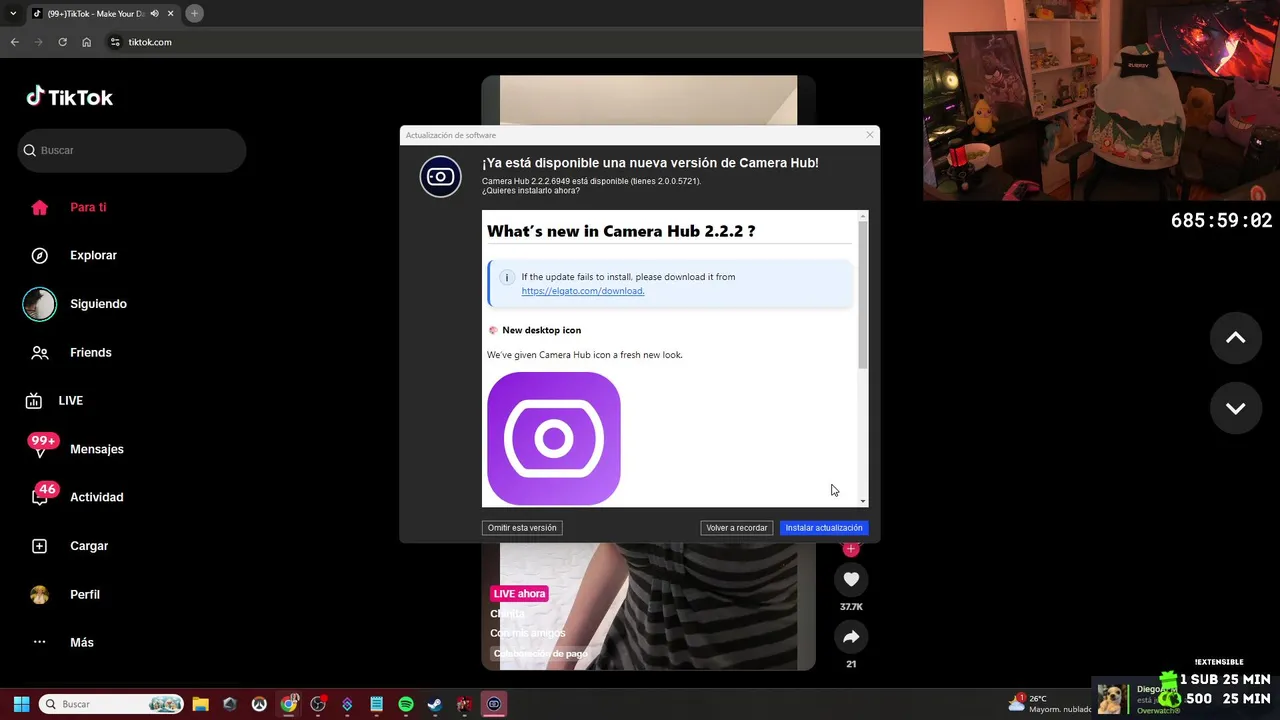This screenshot has height=720, width=1280.
Task: Select the TikTok browser tab
Action: click(x=103, y=13)
